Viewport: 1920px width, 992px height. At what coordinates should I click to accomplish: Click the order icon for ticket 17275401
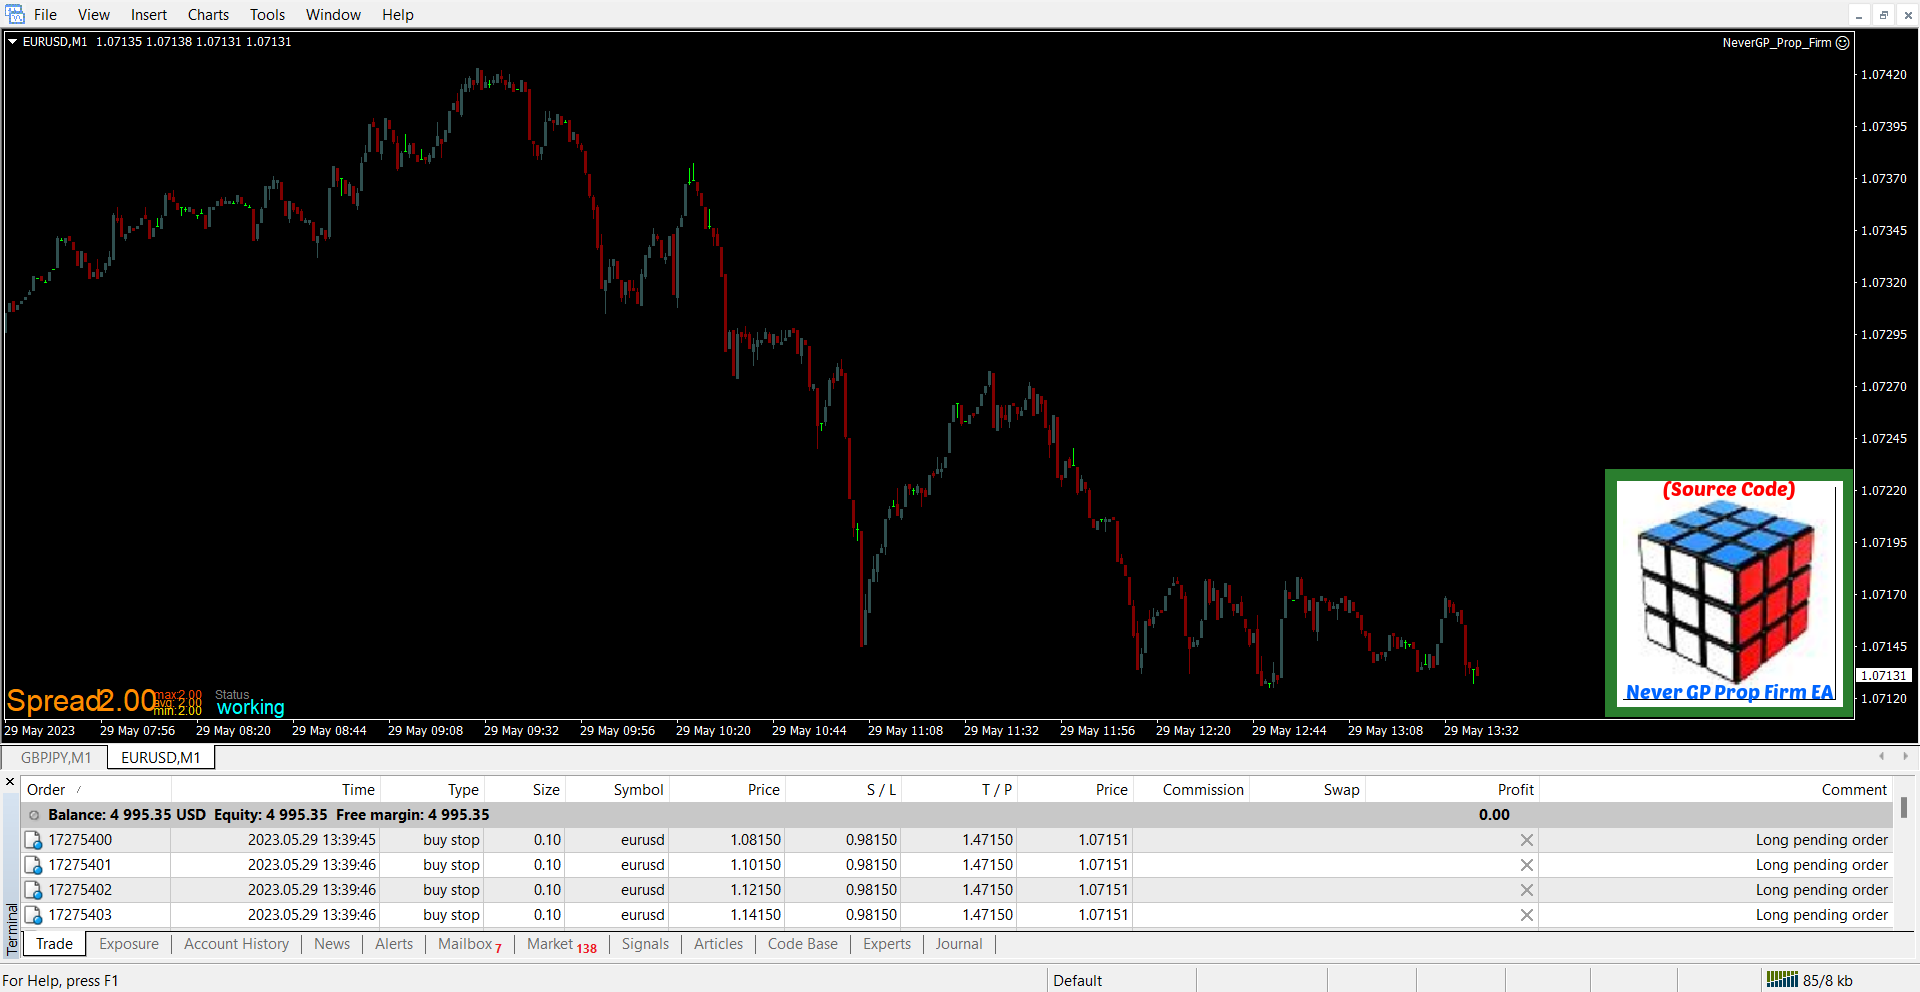[x=33, y=865]
